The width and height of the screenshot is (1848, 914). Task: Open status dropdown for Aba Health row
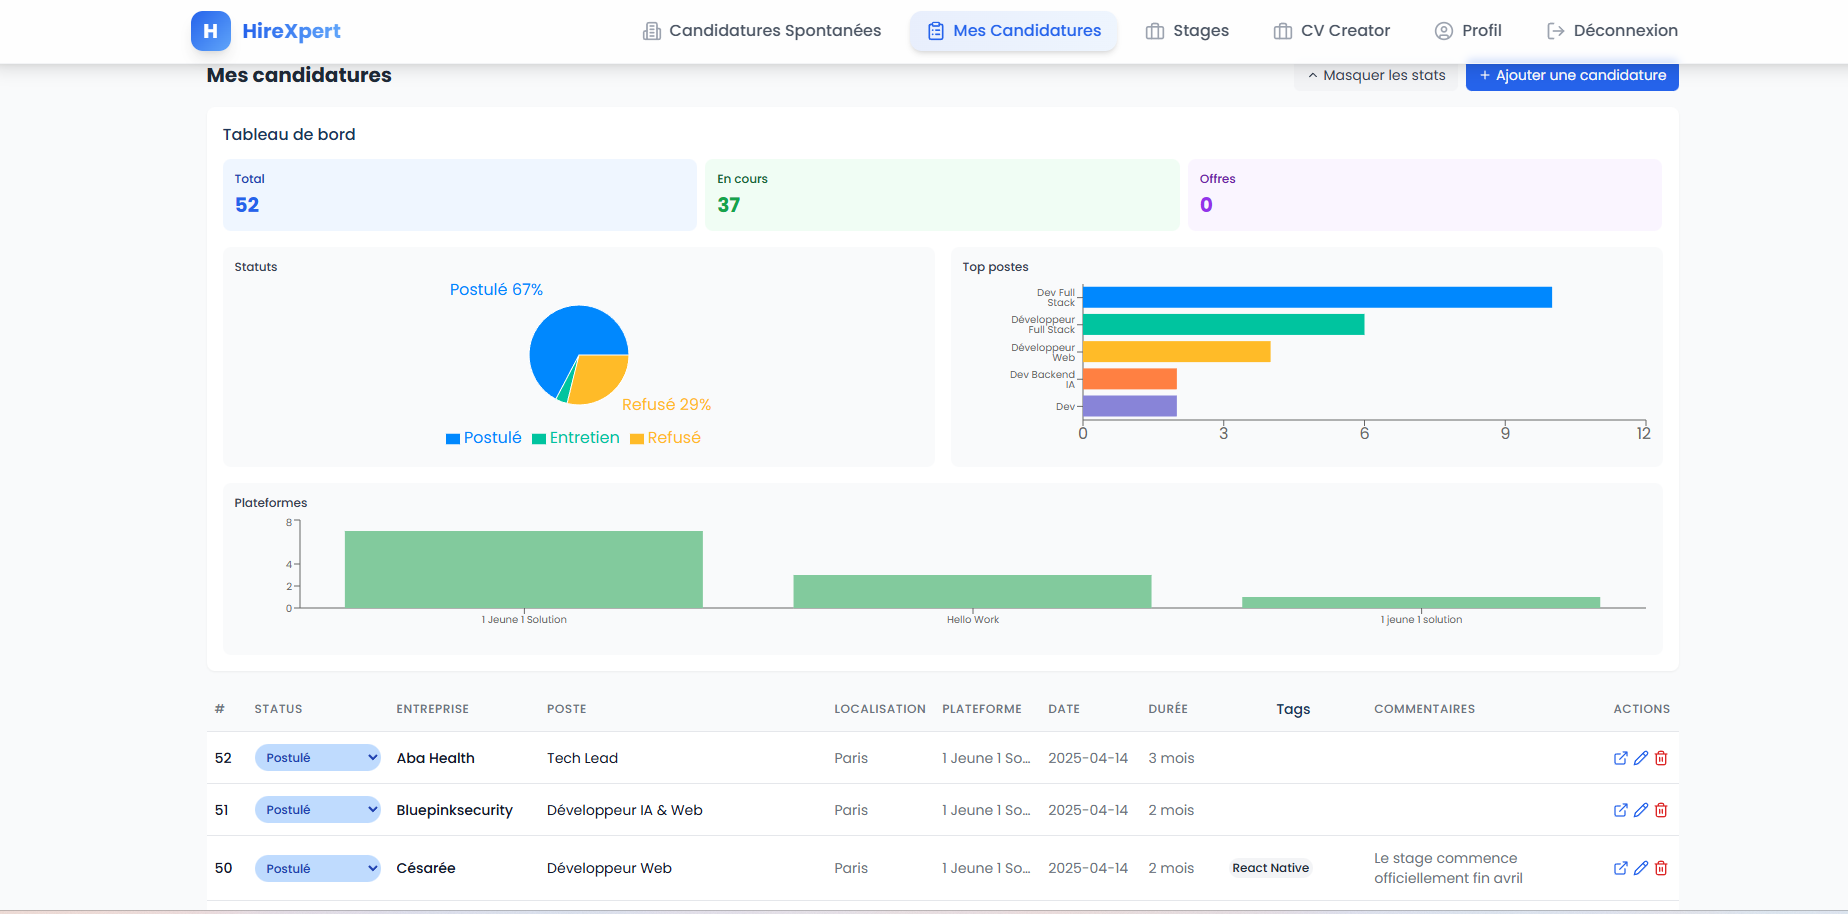[317, 758]
